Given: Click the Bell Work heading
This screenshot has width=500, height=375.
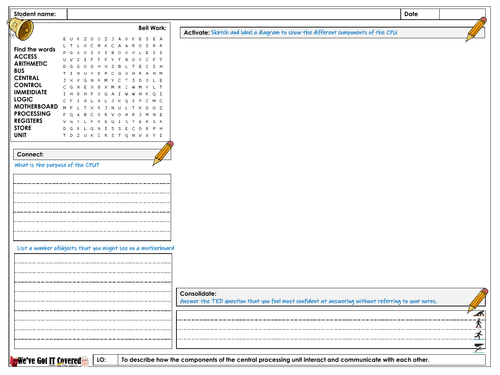Looking at the screenshot, I should [x=152, y=28].
